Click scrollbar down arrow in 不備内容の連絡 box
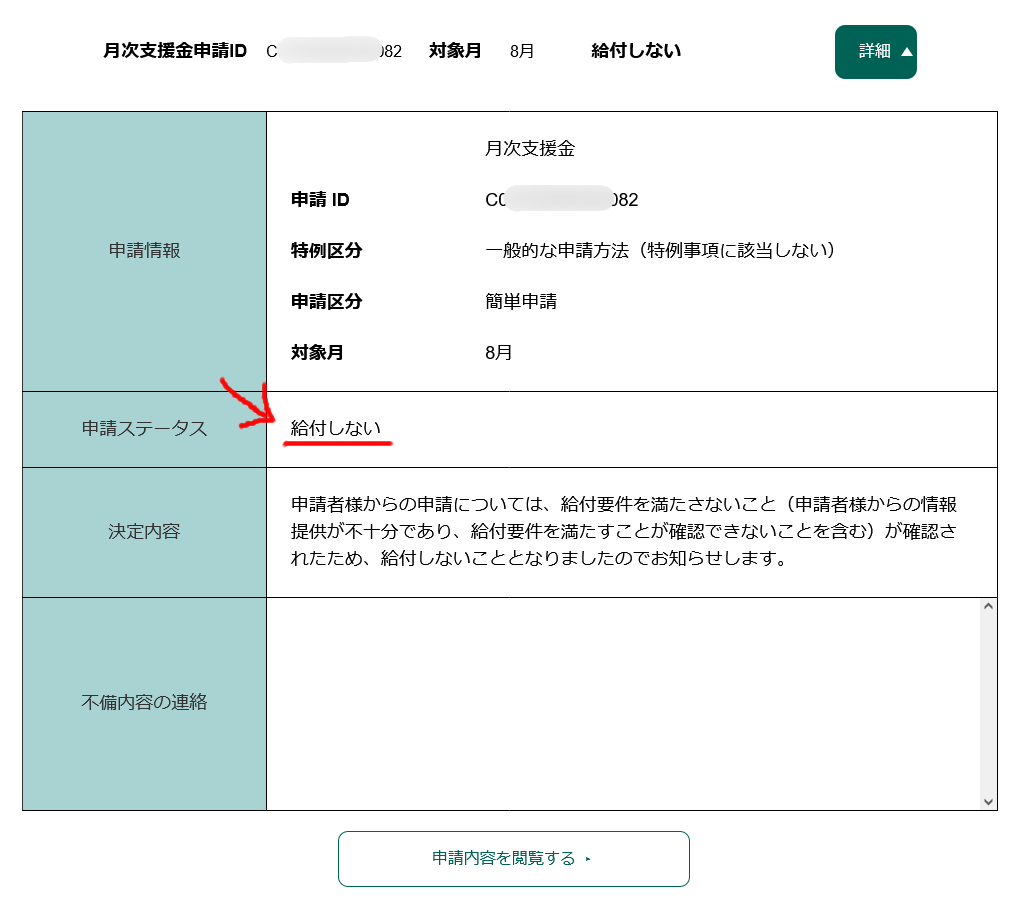 click(x=988, y=802)
